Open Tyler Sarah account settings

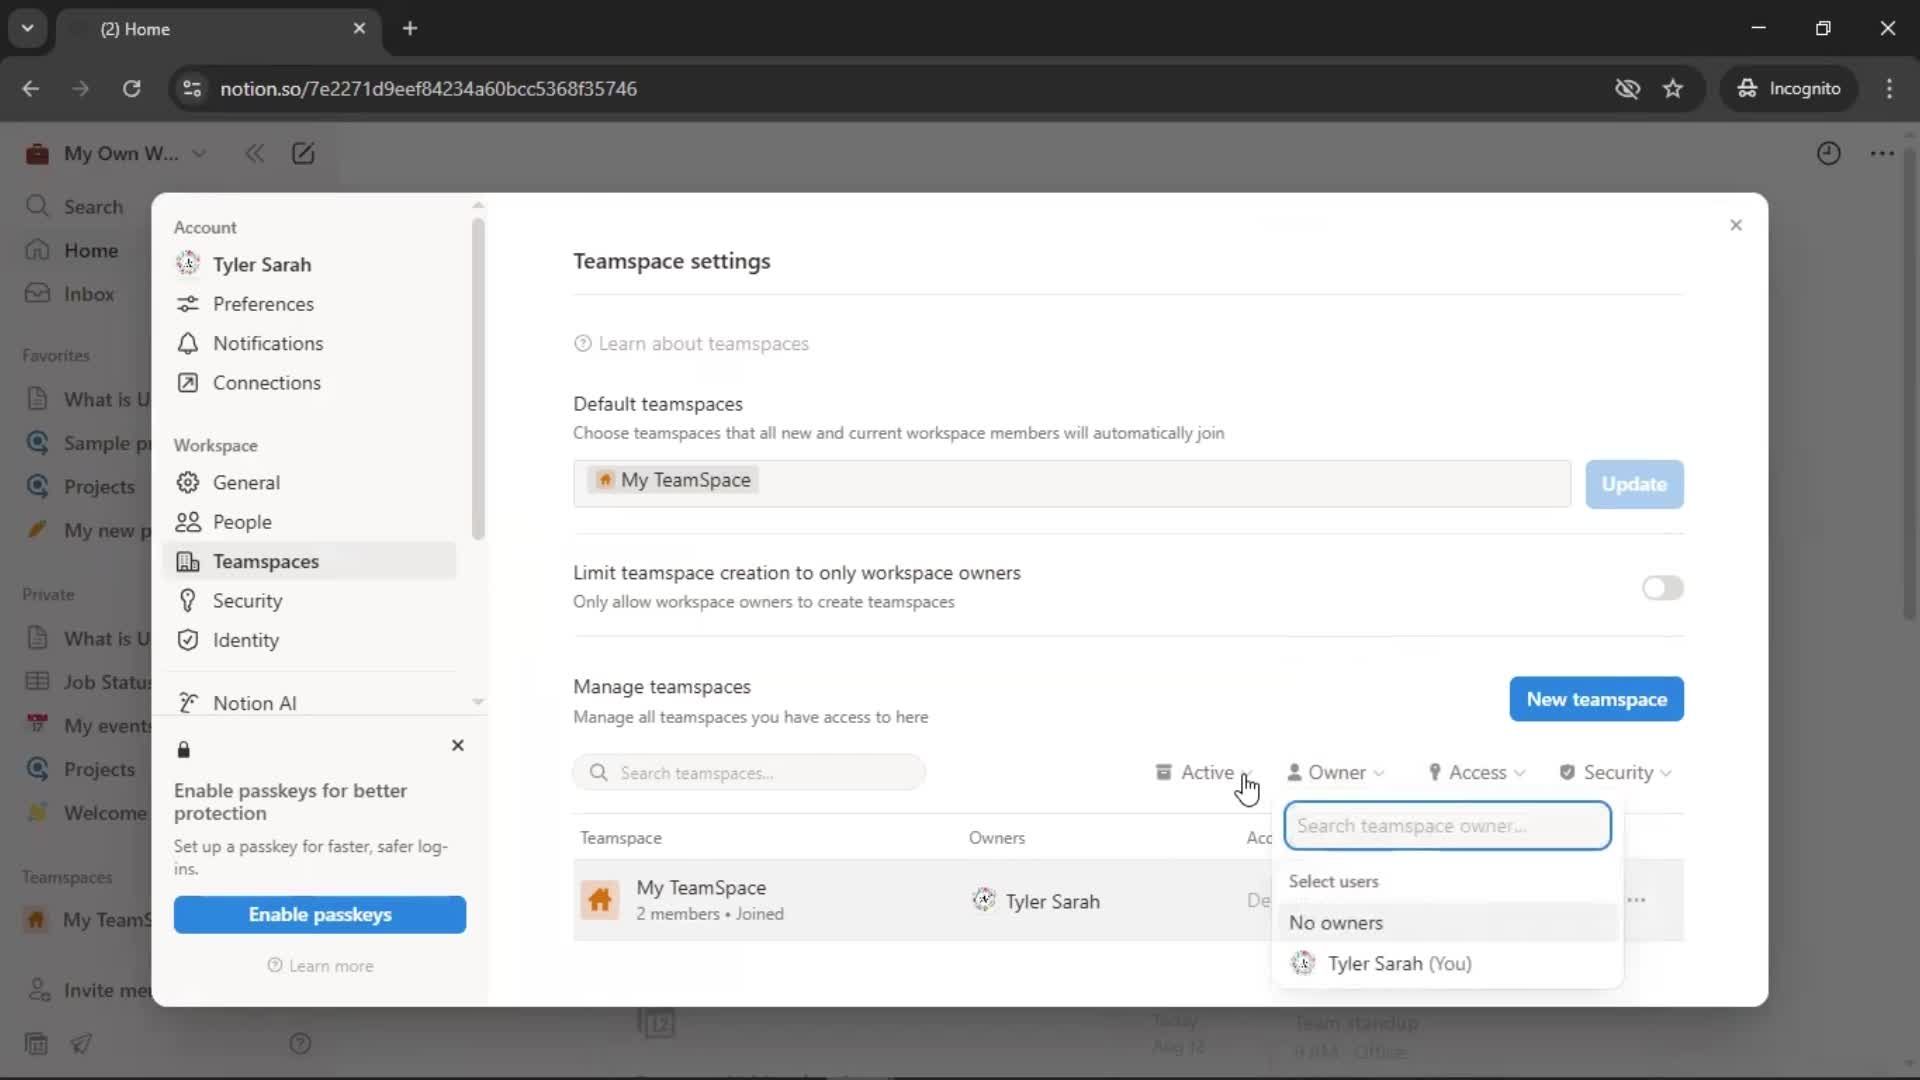tap(310, 264)
